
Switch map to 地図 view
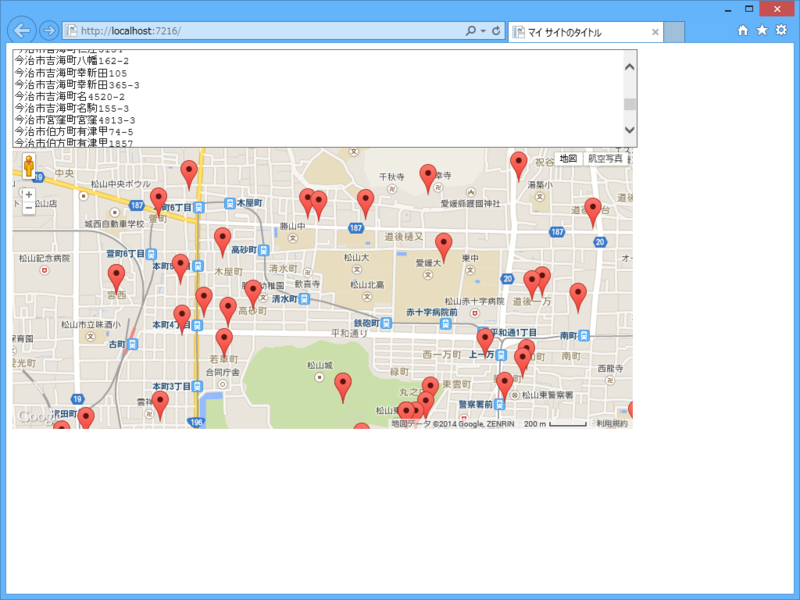[568, 159]
